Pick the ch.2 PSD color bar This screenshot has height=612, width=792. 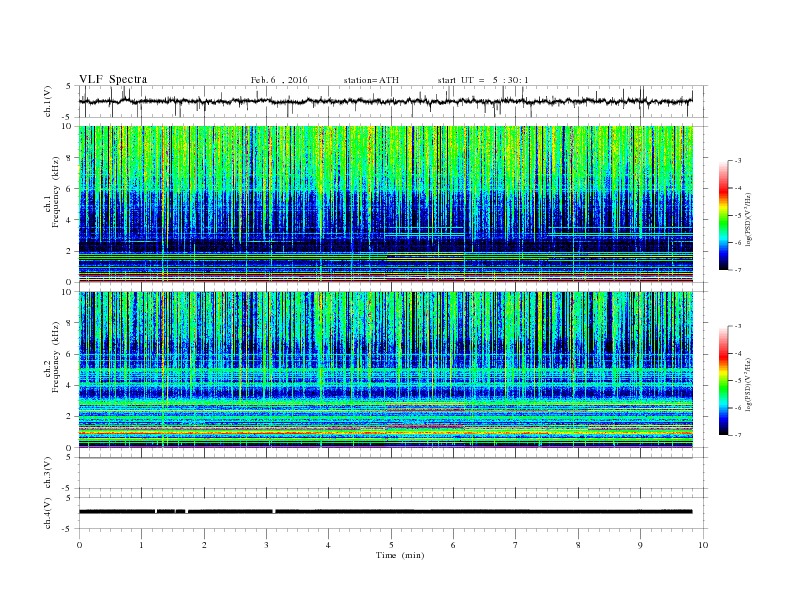[x=723, y=380]
